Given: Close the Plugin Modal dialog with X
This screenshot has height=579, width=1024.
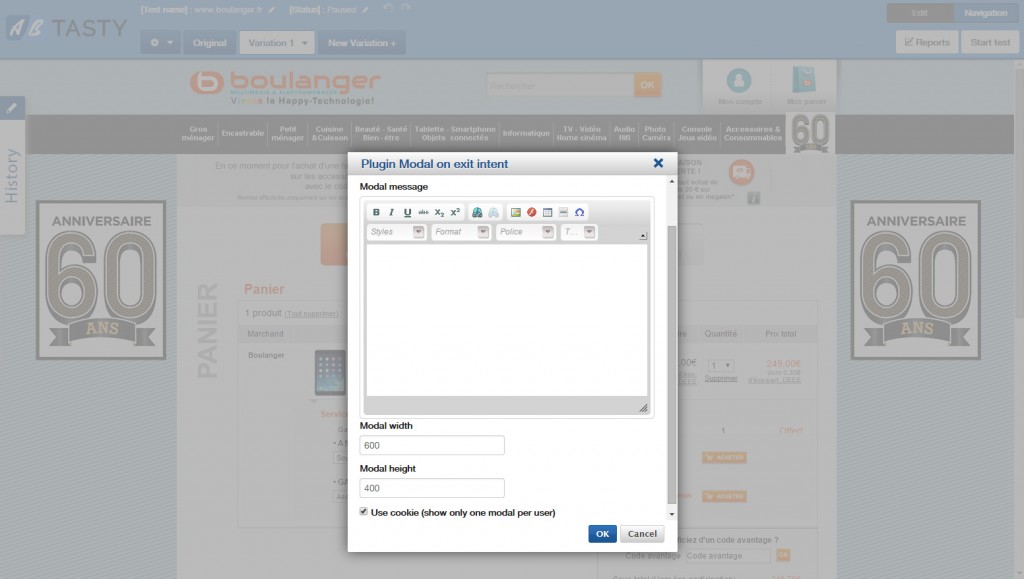Looking at the screenshot, I should coord(658,163).
